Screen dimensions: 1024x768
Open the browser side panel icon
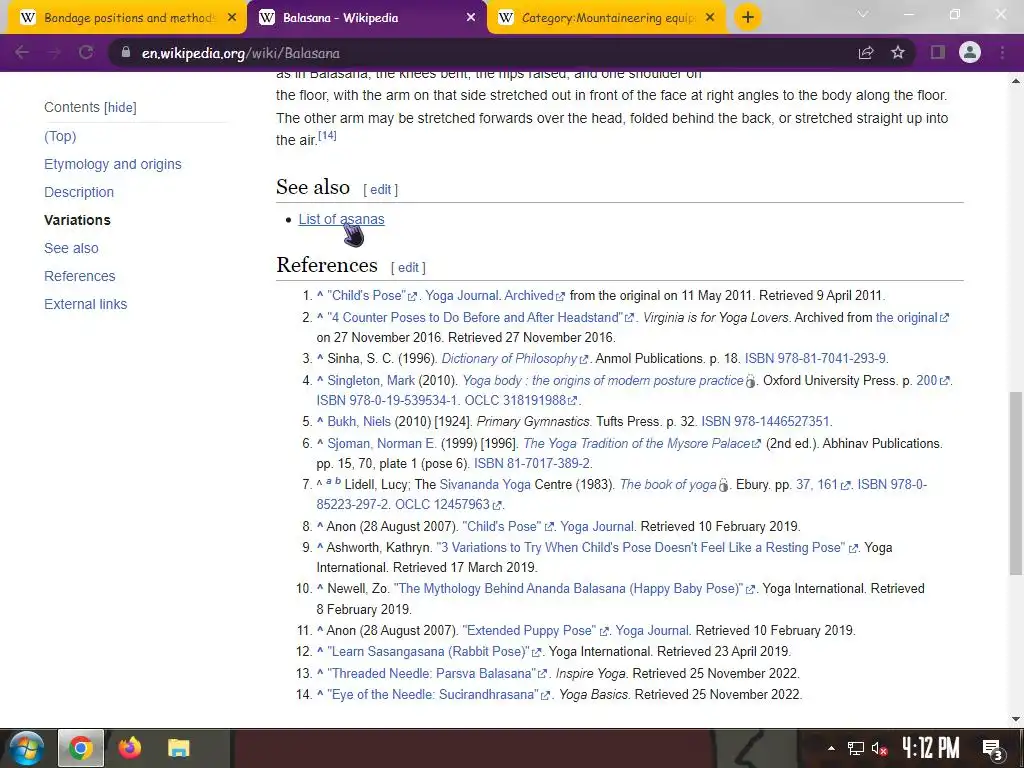tap(938, 52)
